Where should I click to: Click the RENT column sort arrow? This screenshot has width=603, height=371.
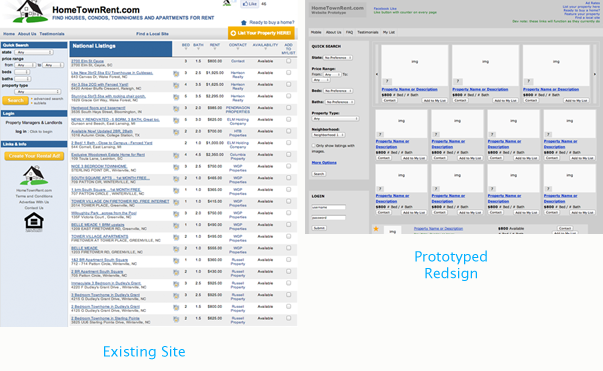point(215,49)
